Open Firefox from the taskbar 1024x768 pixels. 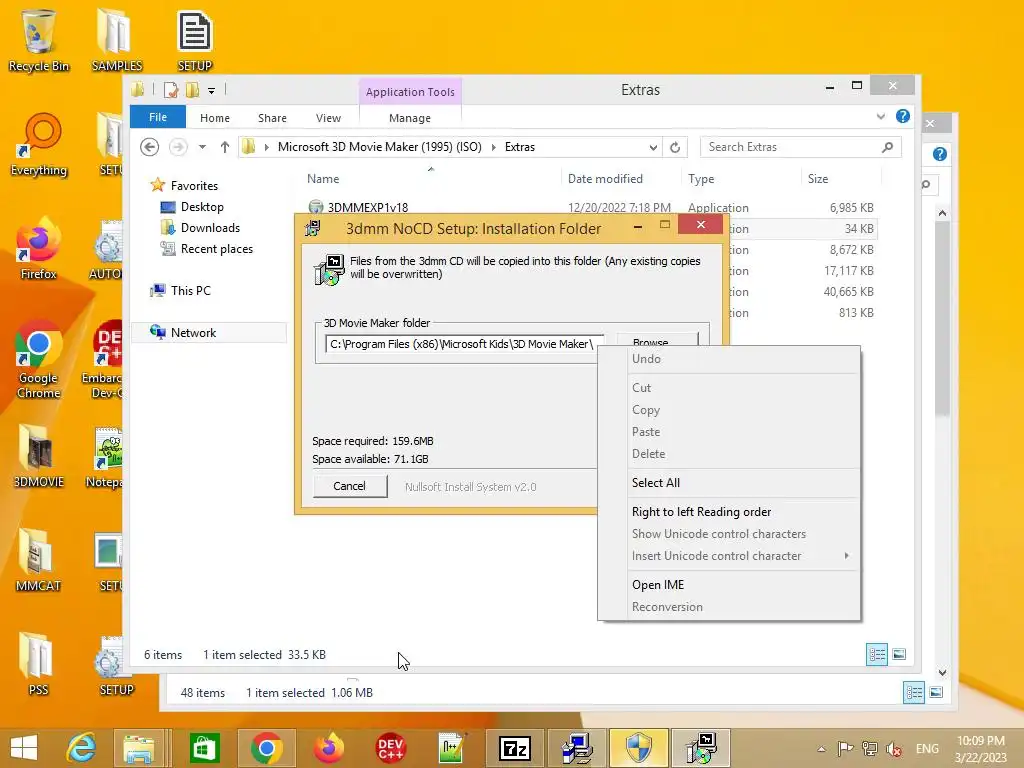point(328,748)
